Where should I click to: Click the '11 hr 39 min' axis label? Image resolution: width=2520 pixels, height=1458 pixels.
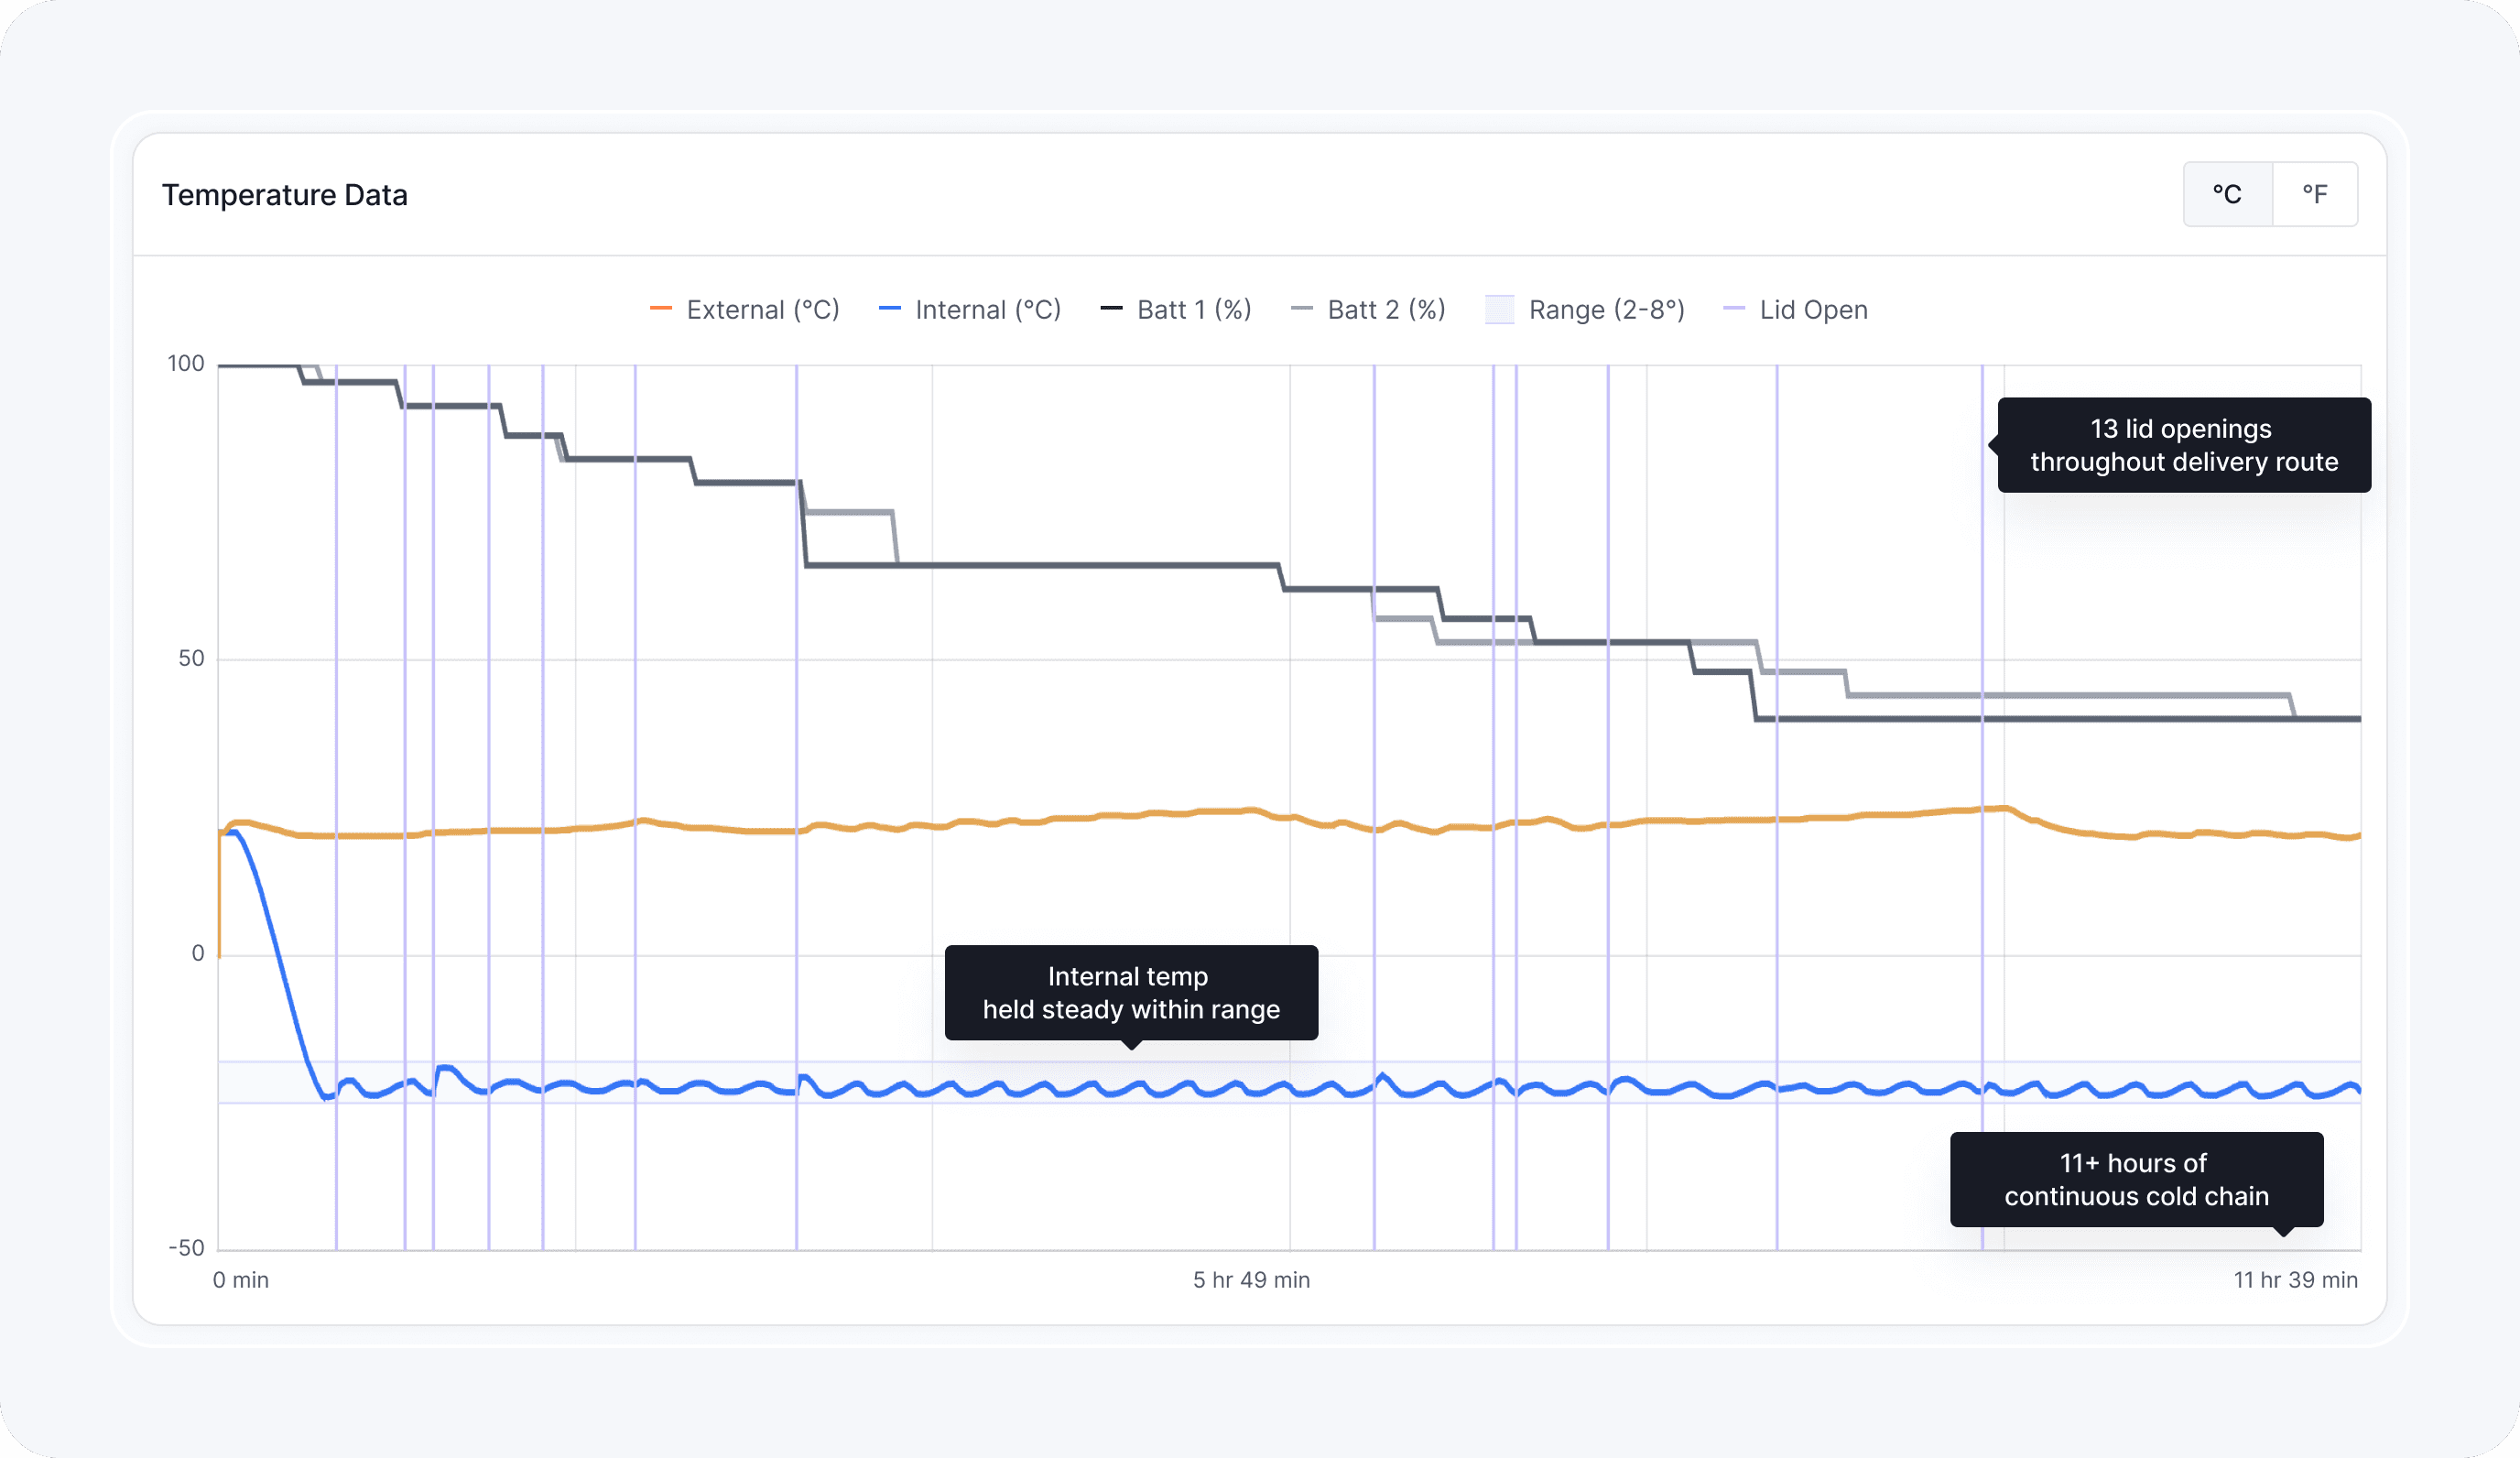click(x=2294, y=1280)
